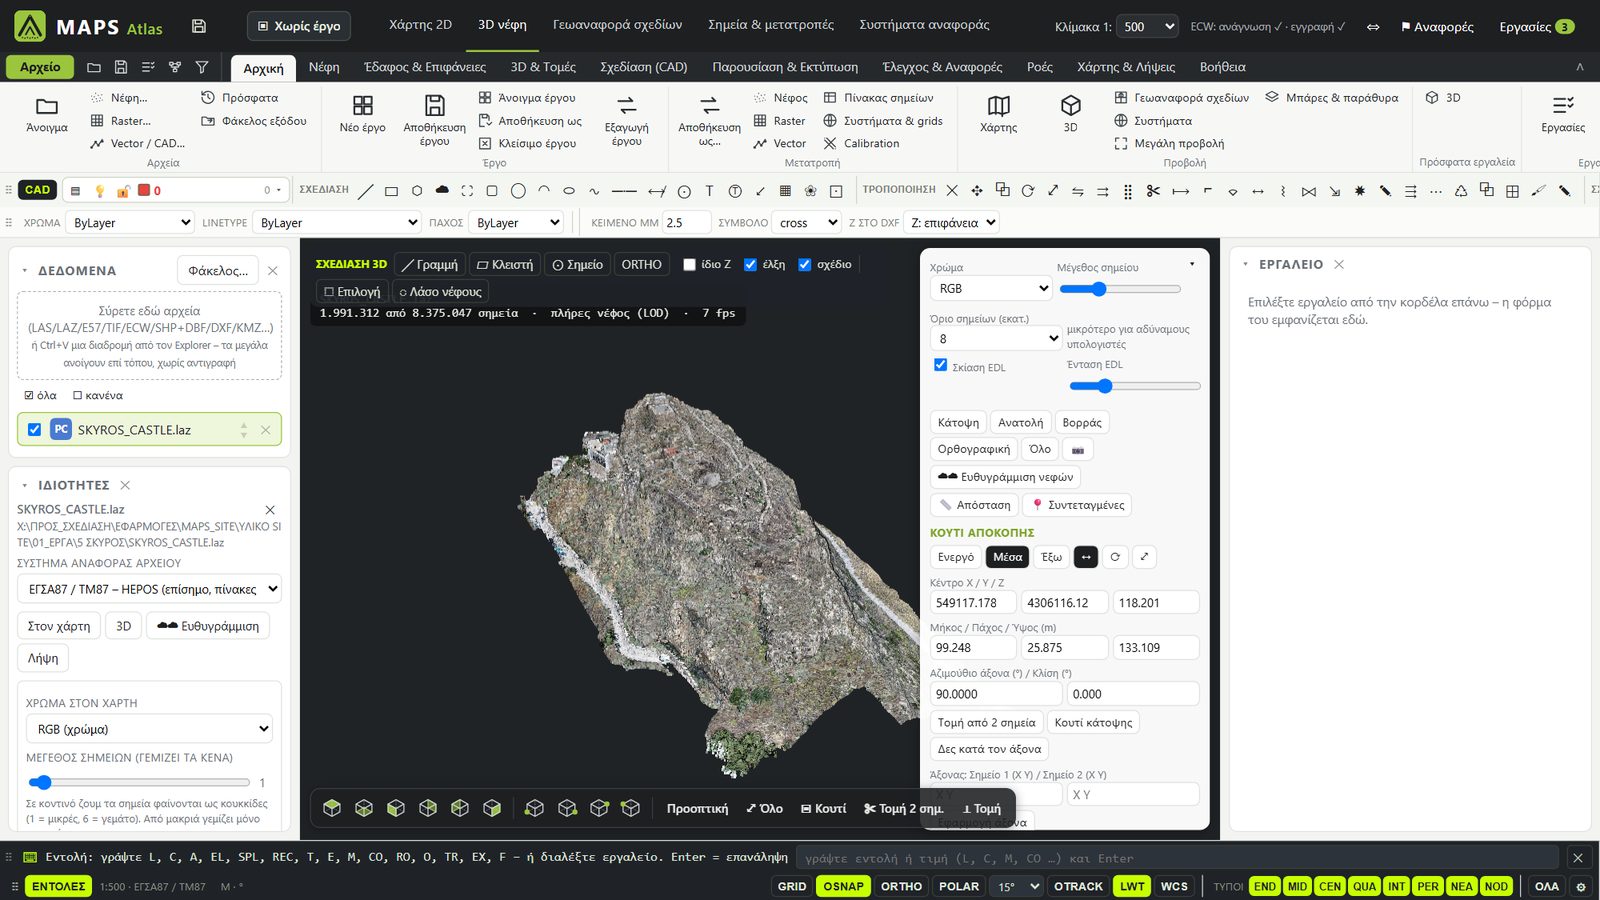The width and height of the screenshot is (1600, 900).
Task: Click the 3D cube ribbon button
Action: pos(1070,114)
